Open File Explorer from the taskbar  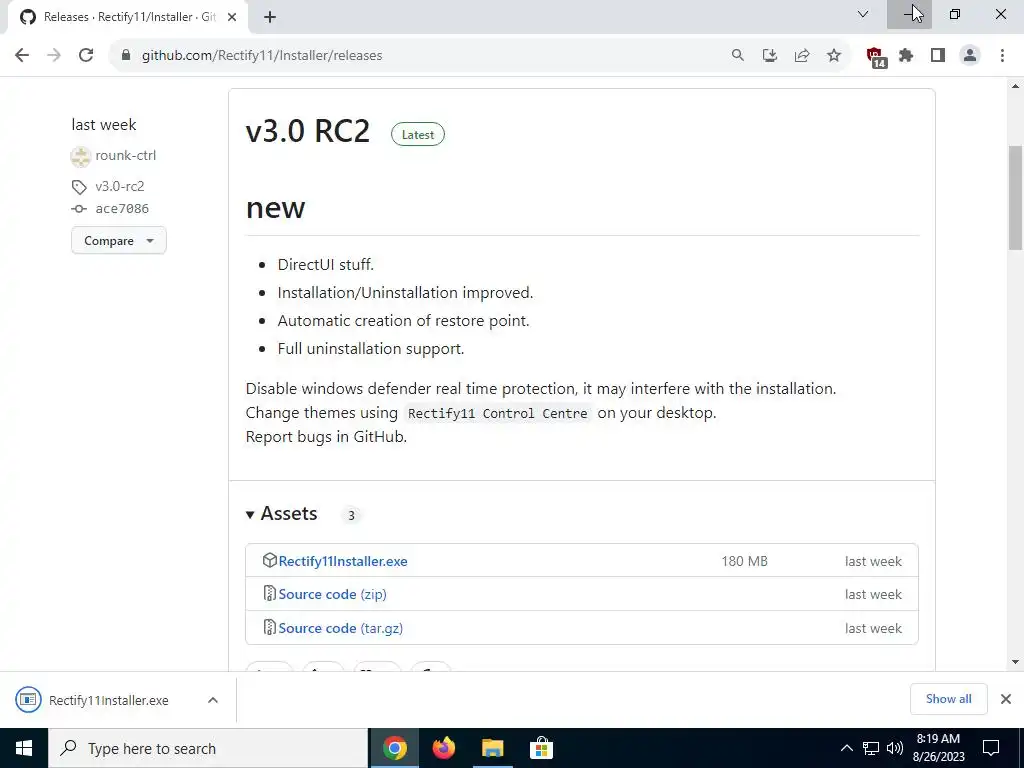(x=493, y=748)
